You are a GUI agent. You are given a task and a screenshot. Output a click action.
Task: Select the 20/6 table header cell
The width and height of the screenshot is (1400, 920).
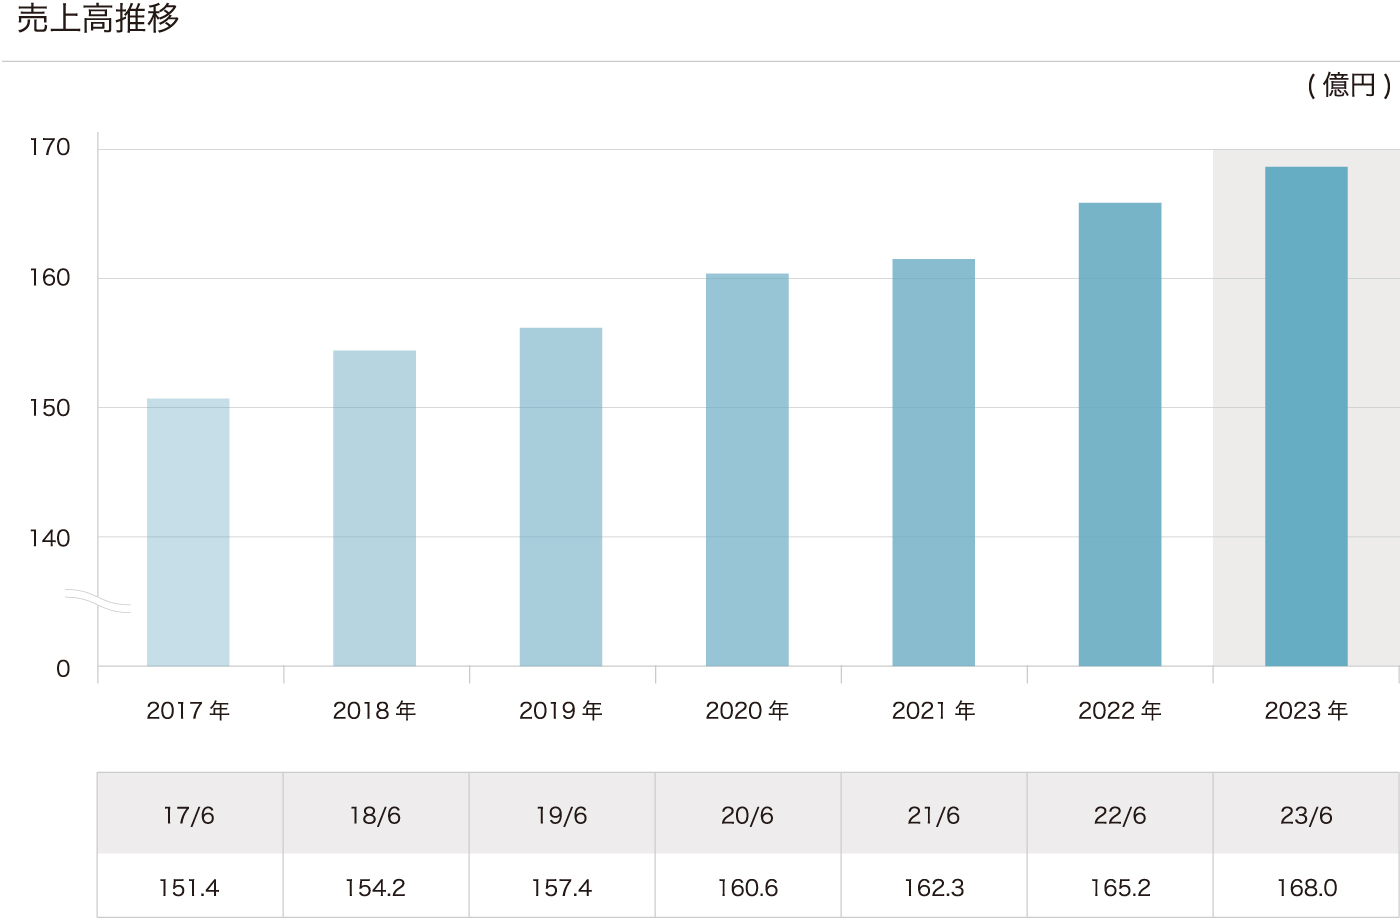[747, 815]
